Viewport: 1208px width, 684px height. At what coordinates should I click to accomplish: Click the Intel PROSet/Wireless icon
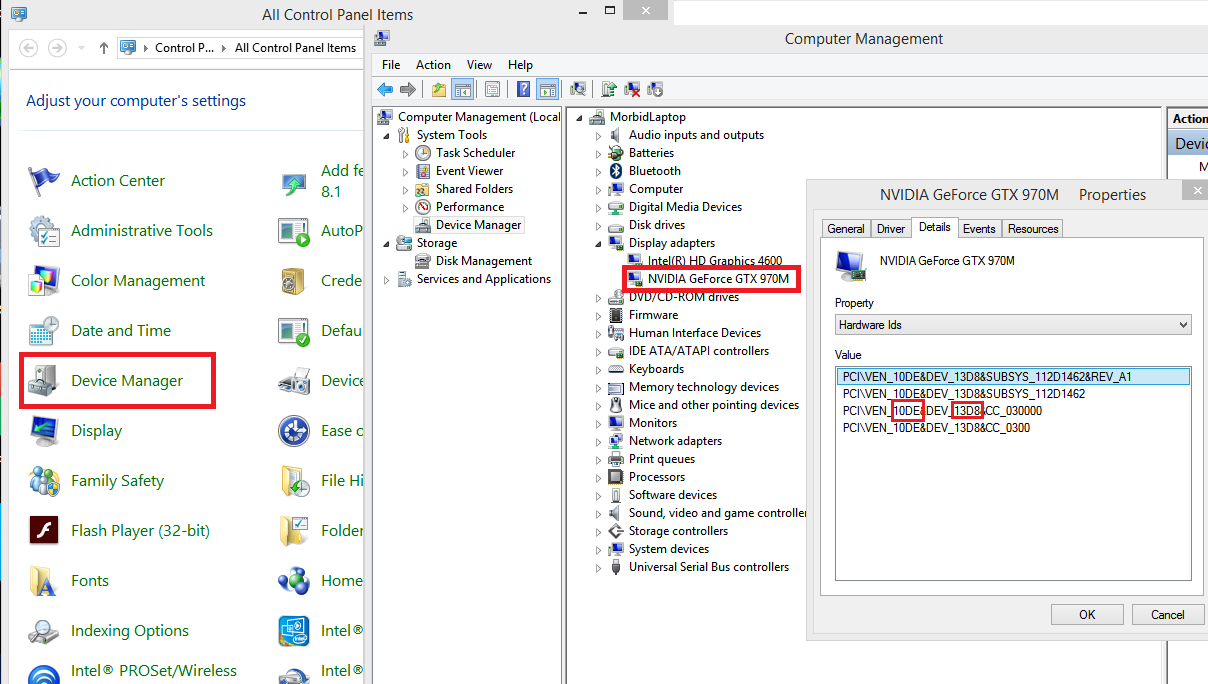coord(44,674)
